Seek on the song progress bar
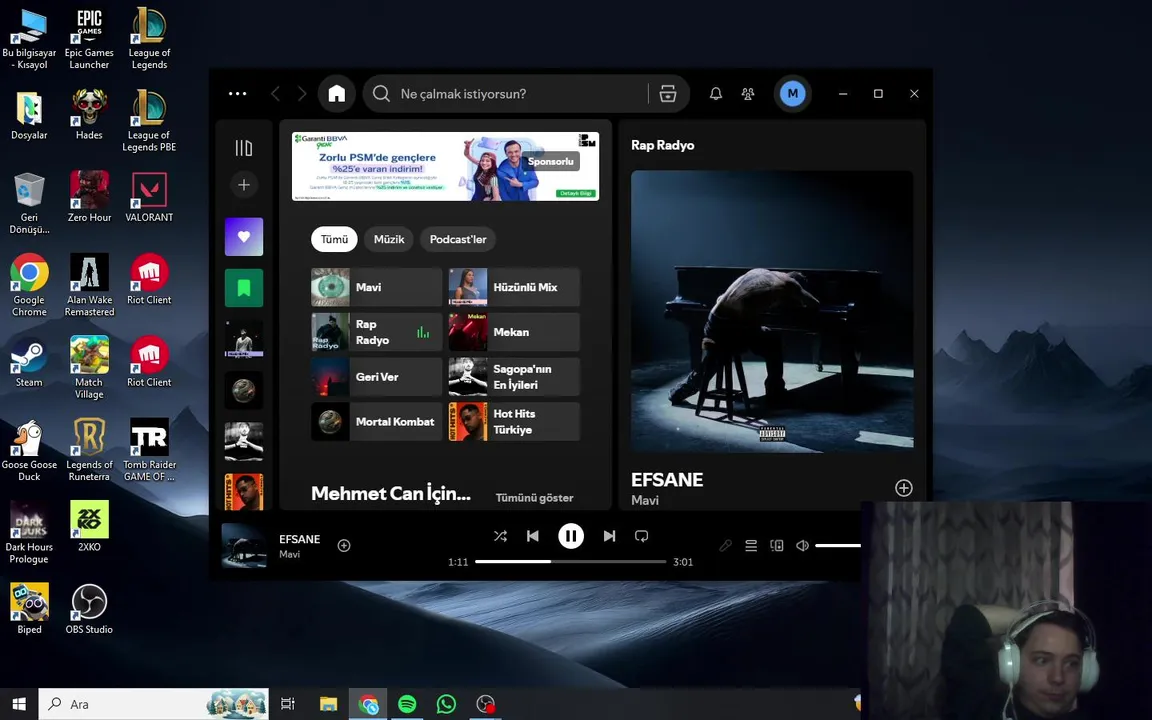 pyautogui.click(x=570, y=561)
